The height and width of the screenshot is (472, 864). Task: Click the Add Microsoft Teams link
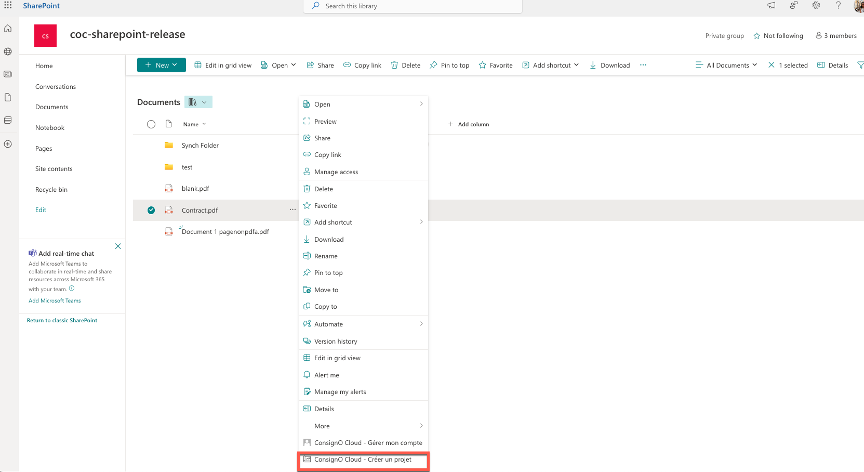click(x=55, y=300)
